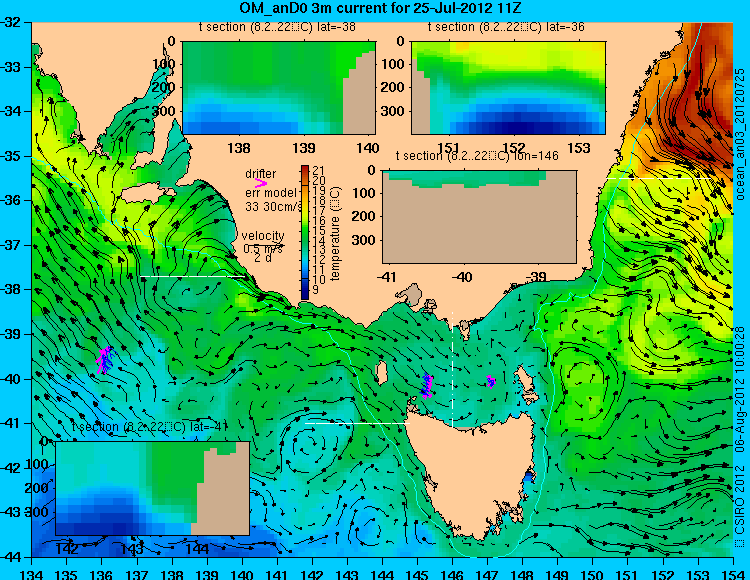Click the white section line at latitude -38
This screenshot has width=750, height=580.
(x=193, y=276)
